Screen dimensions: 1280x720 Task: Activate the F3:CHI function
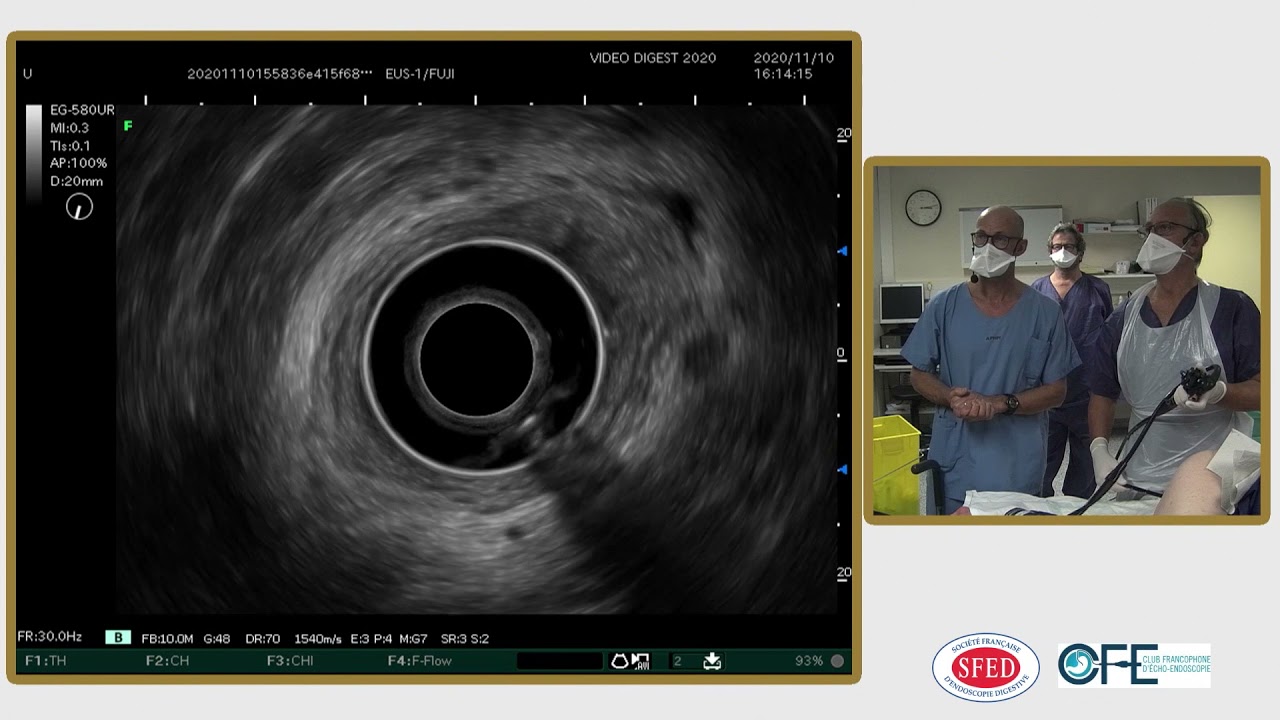(x=290, y=661)
